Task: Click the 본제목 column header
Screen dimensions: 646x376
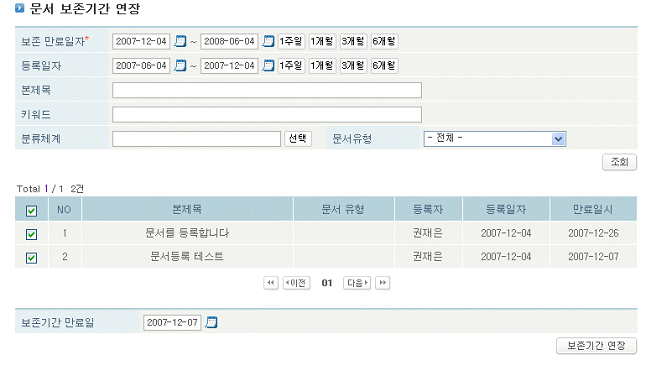Action: [x=187, y=210]
